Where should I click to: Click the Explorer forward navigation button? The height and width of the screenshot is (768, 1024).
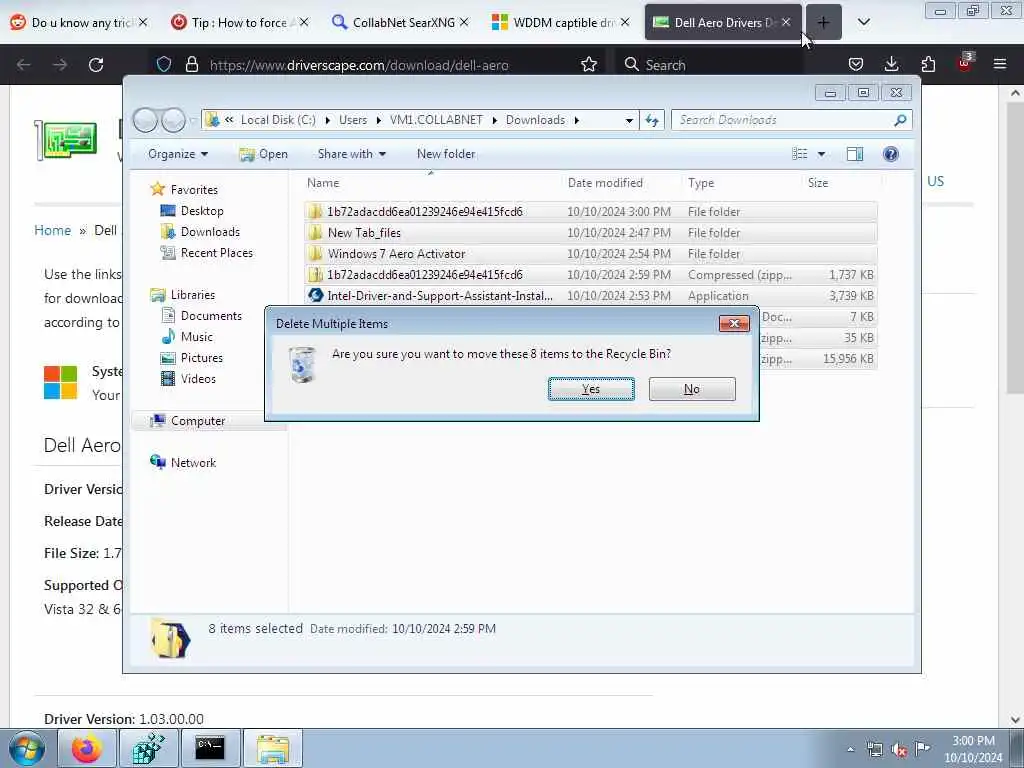click(173, 120)
